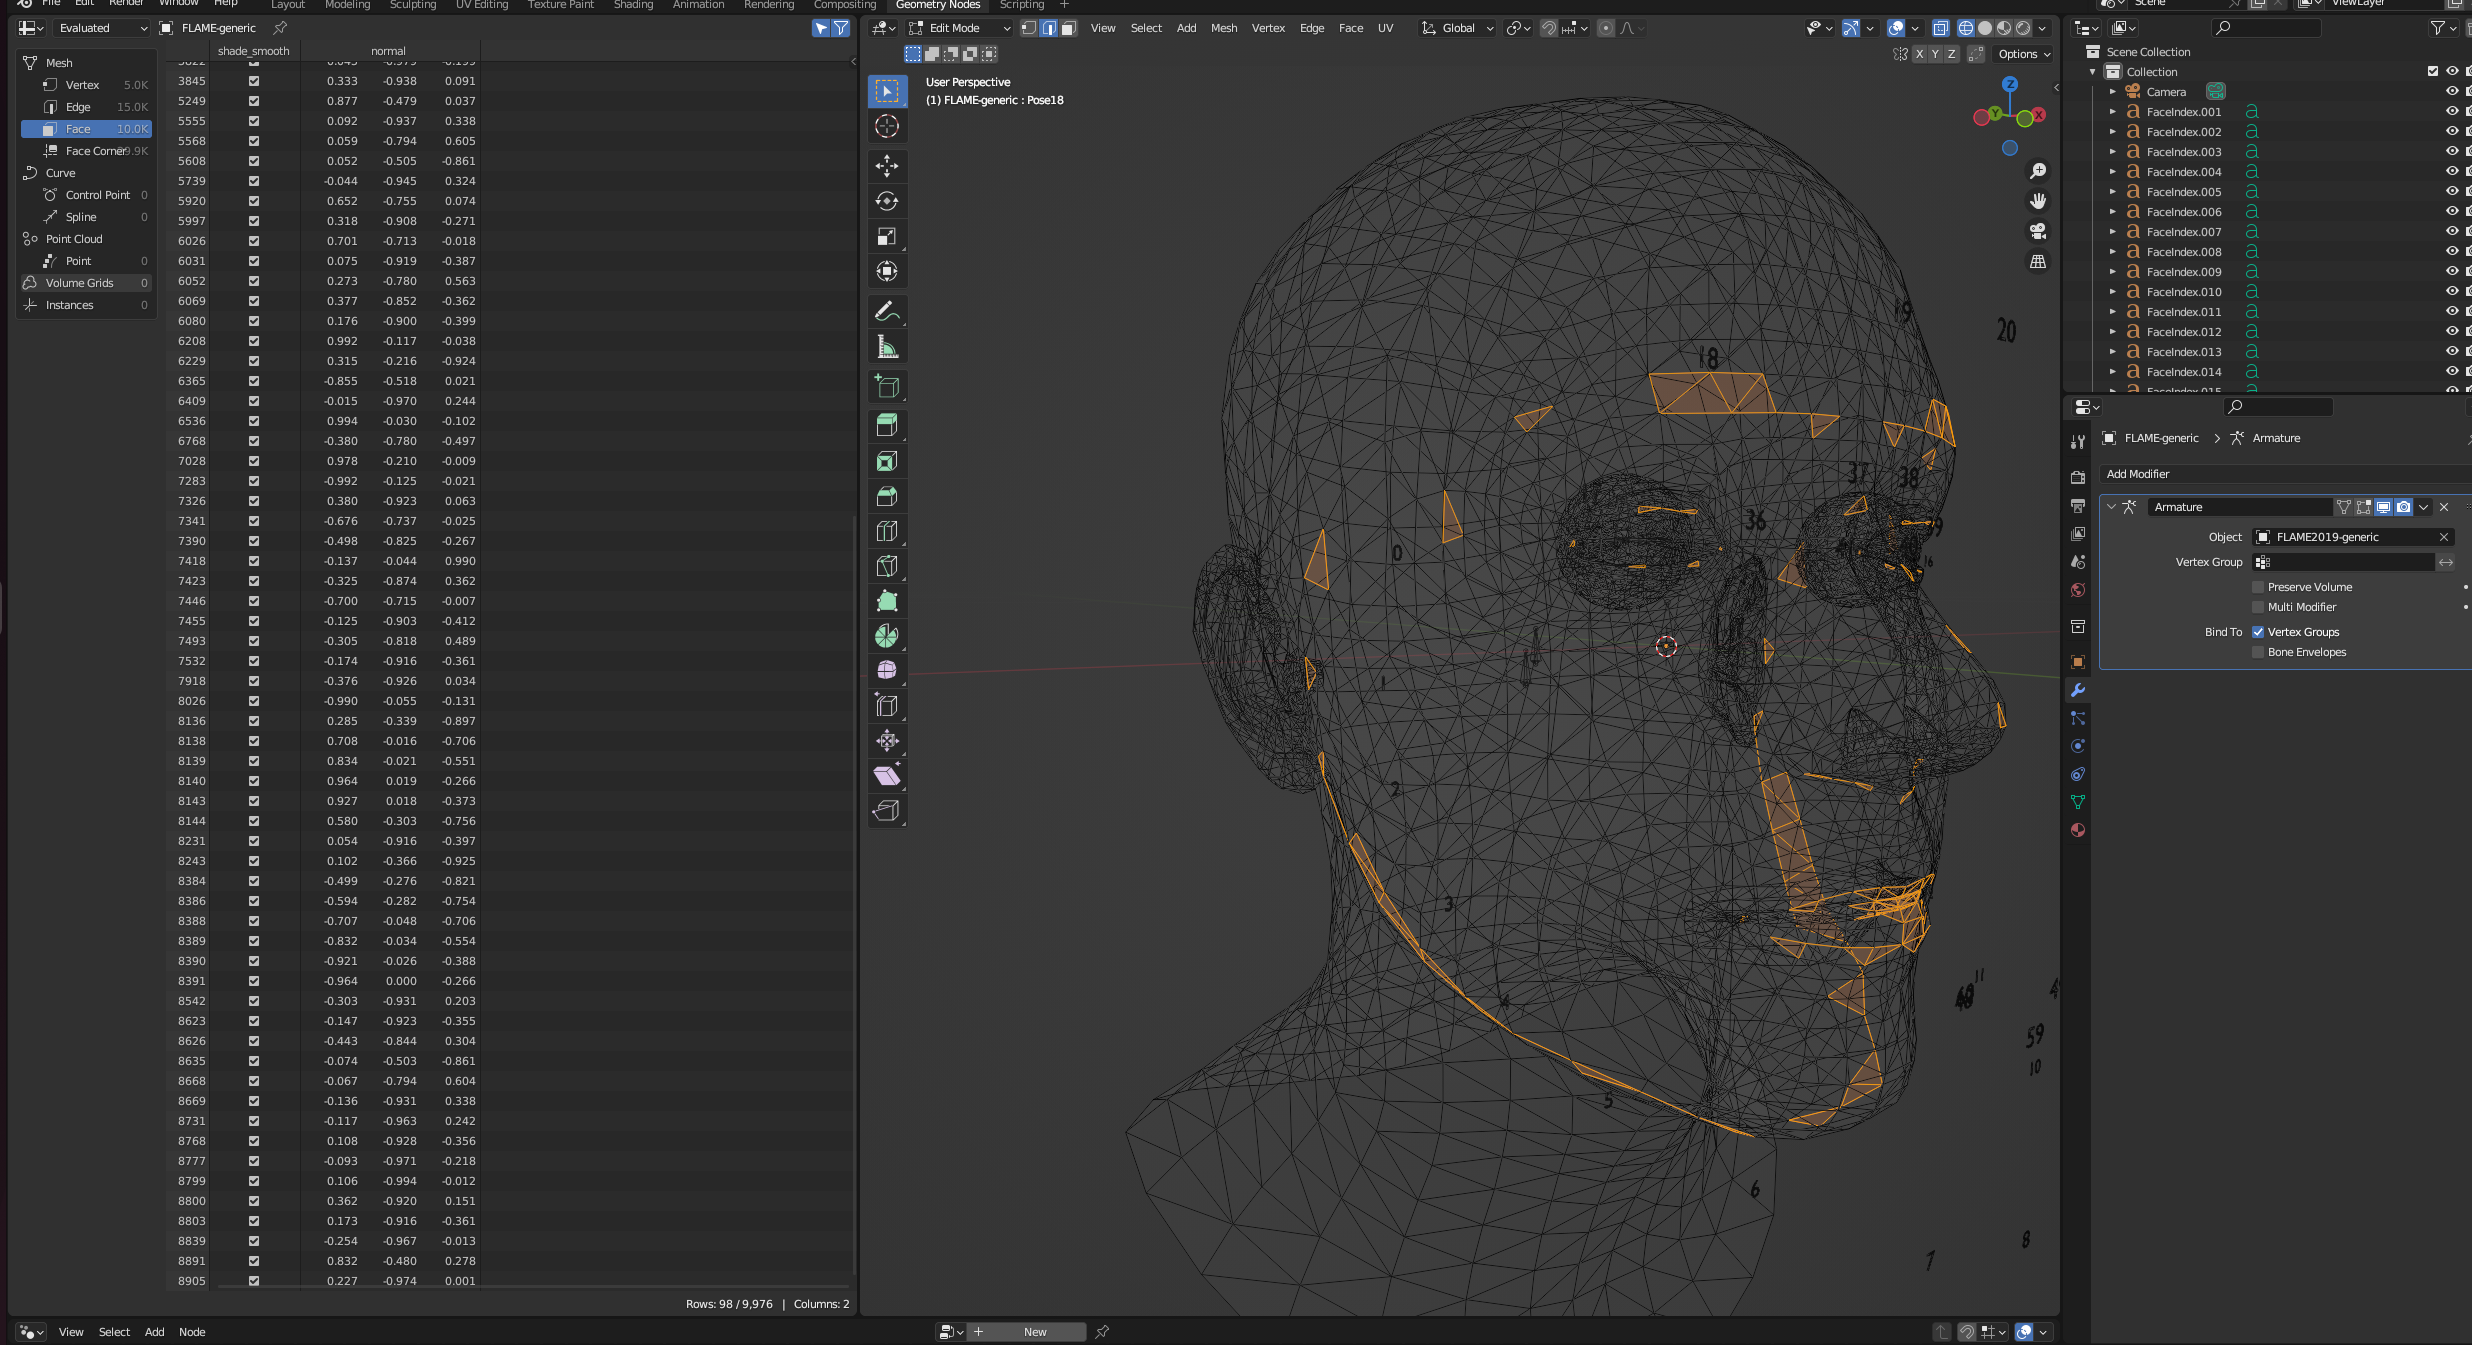Toggle camera view gizmo icon
Screen dimensions: 2472x1345
[2037, 231]
